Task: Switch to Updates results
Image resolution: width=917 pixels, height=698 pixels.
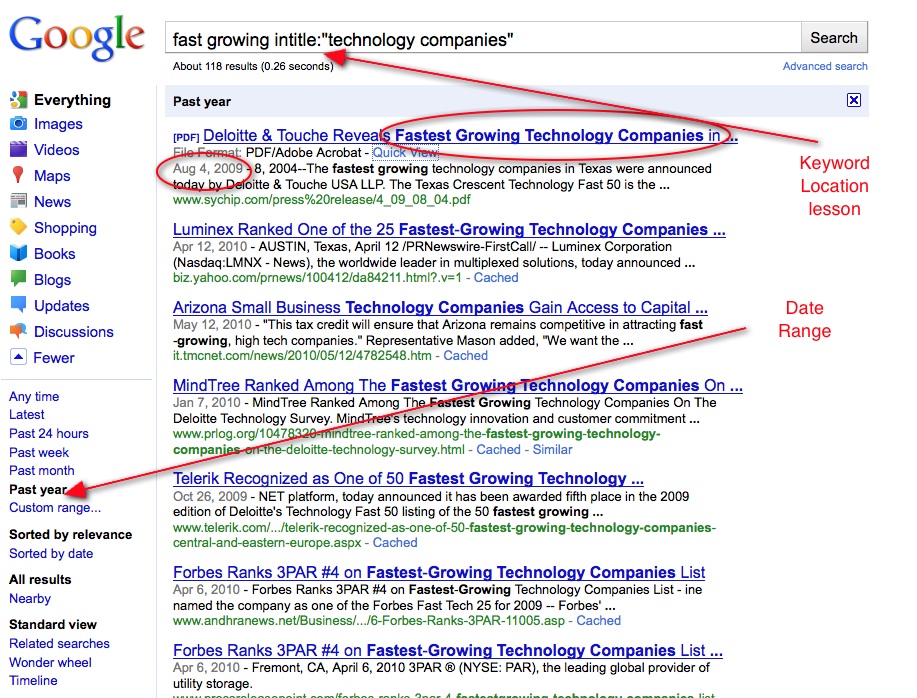Action: tap(61, 306)
